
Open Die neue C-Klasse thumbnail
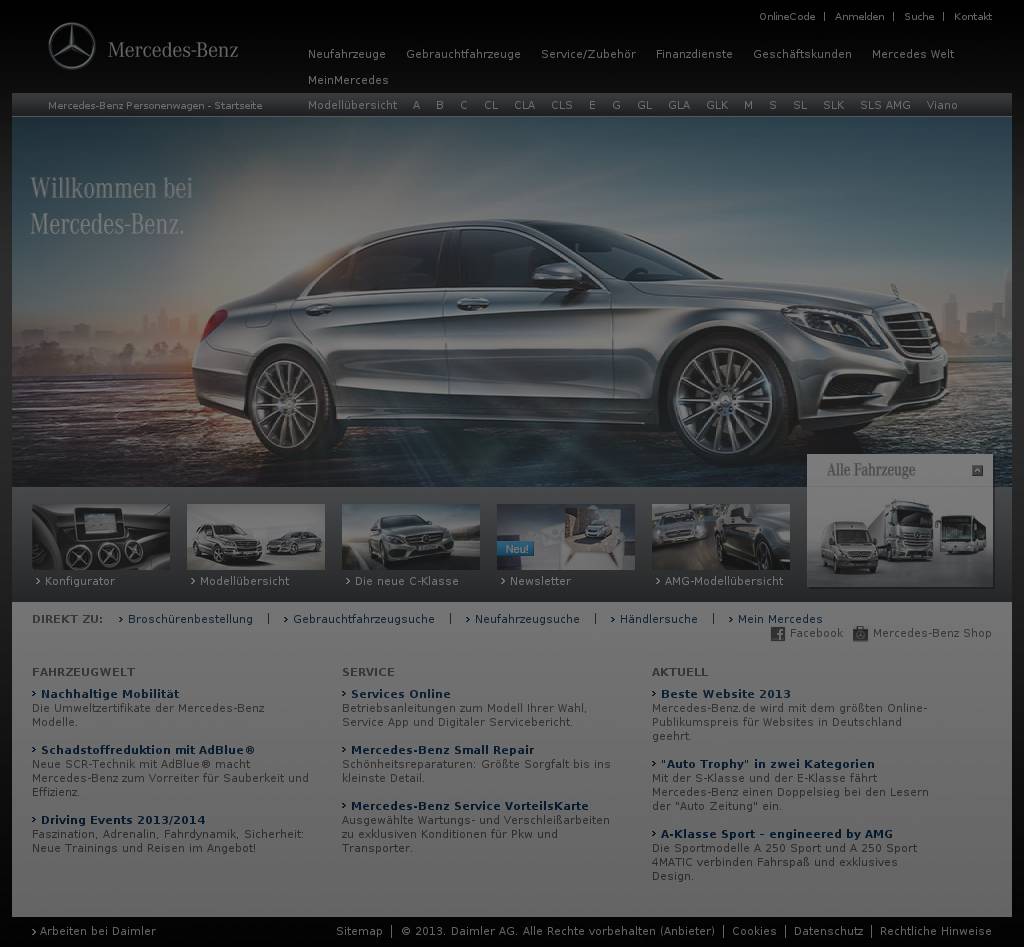click(411, 537)
